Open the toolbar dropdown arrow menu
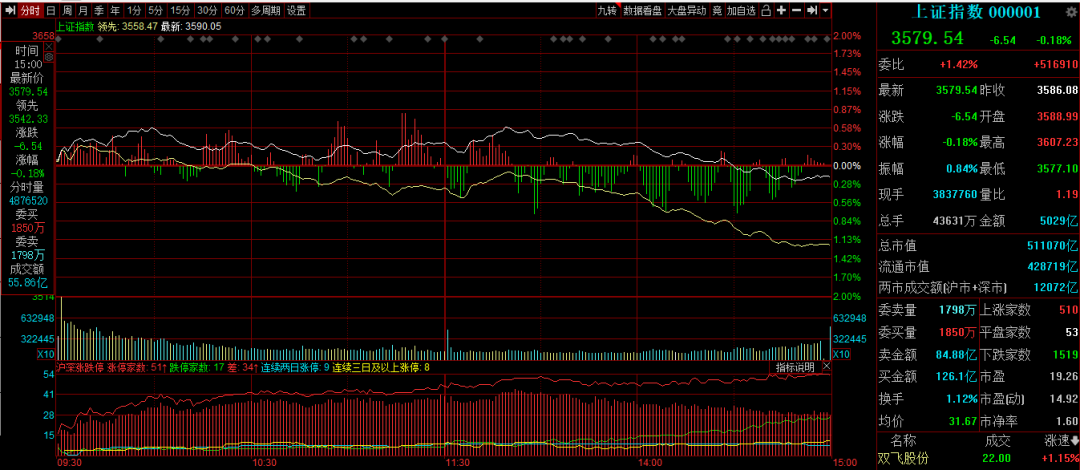The height and width of the screenshot is (470, 1080). point(826,10)
